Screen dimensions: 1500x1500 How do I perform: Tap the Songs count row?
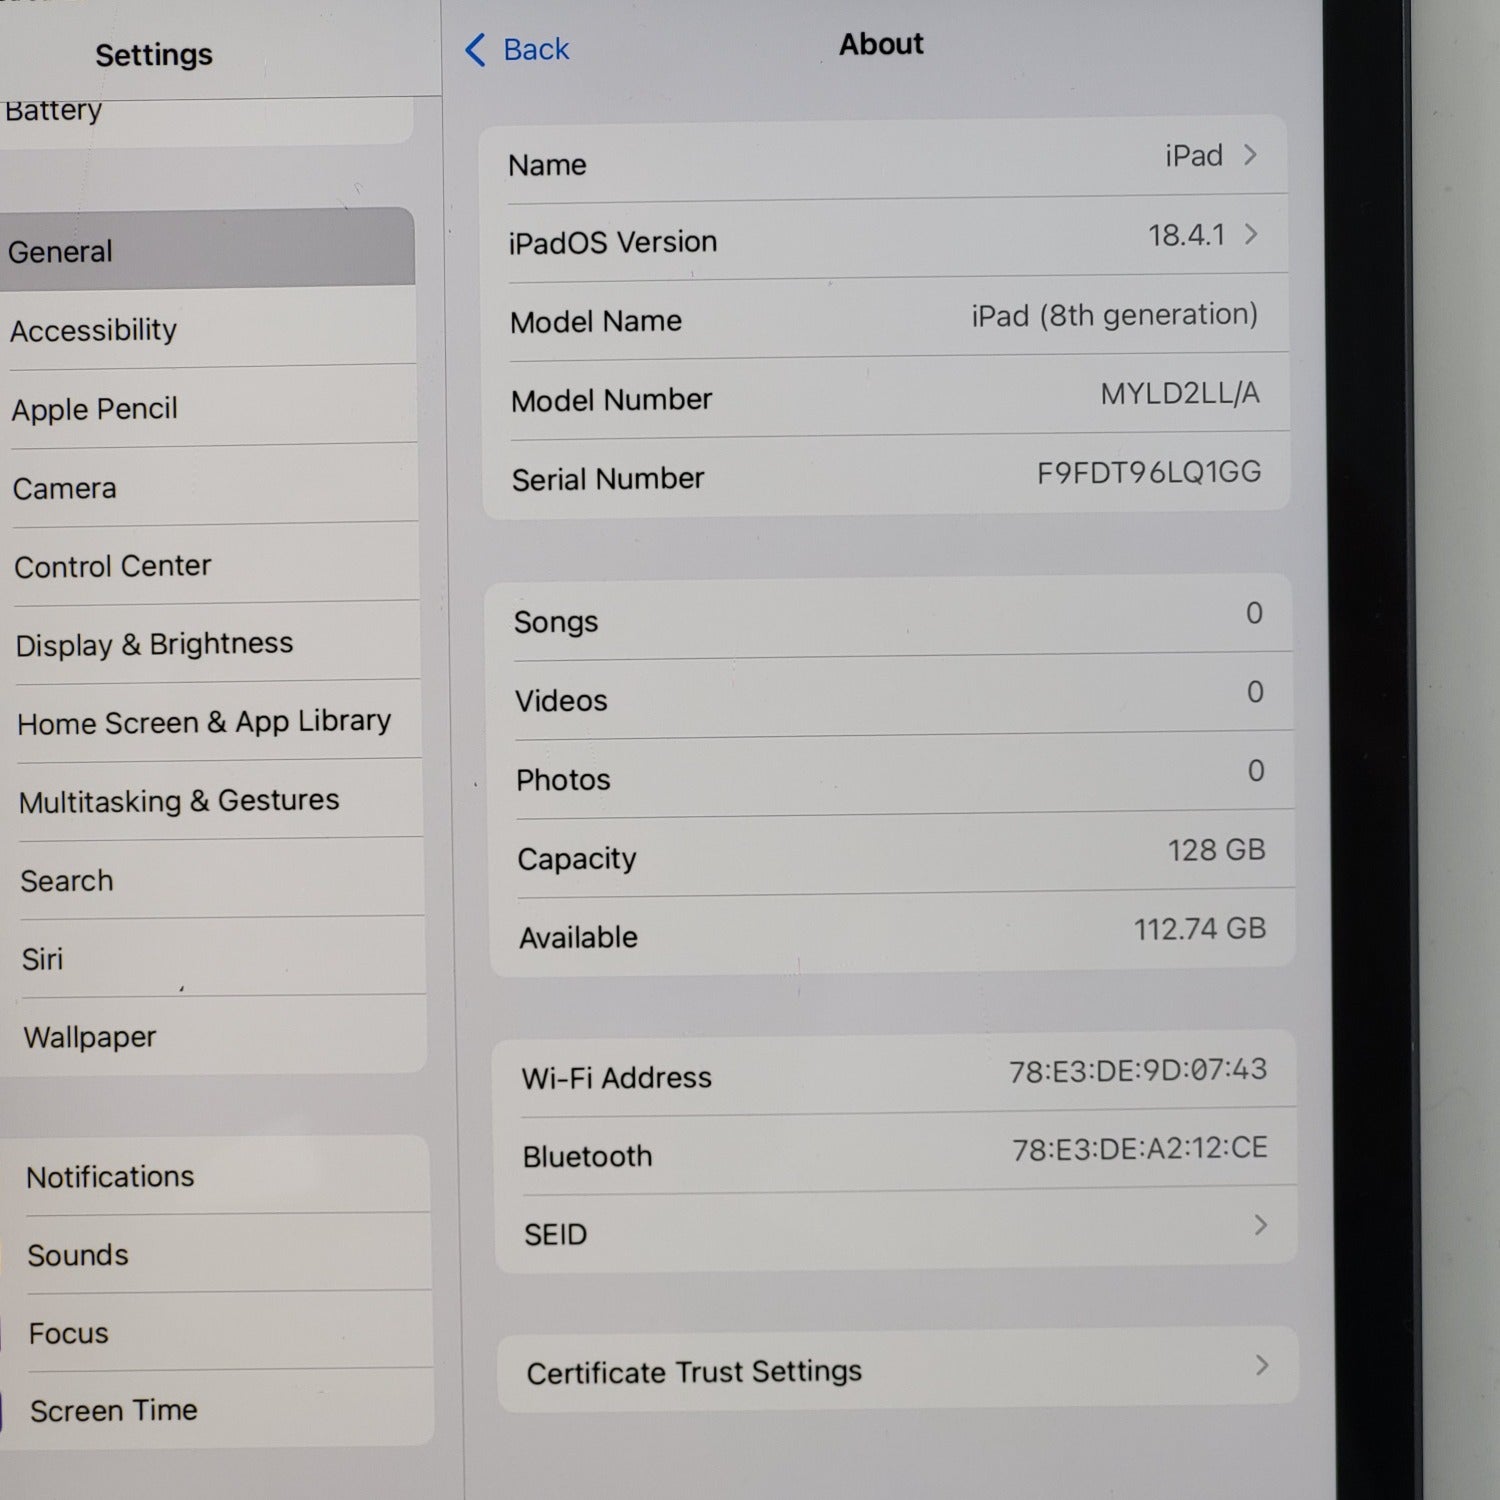click(x=889, y=617)
